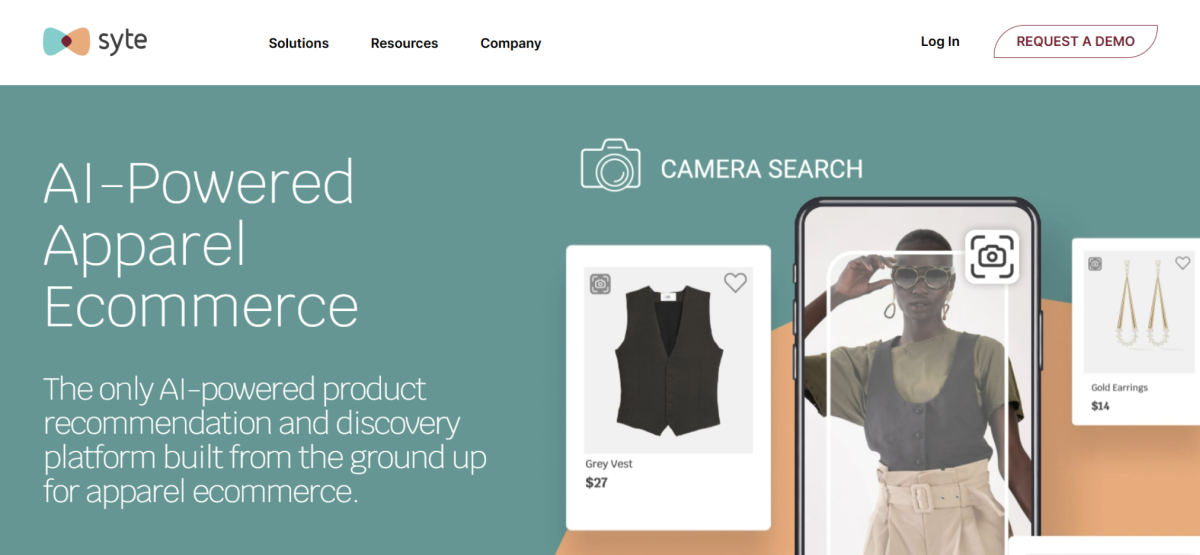Click the Grey Vest product name
This screenshot has height=555, width=1200.
609,464
